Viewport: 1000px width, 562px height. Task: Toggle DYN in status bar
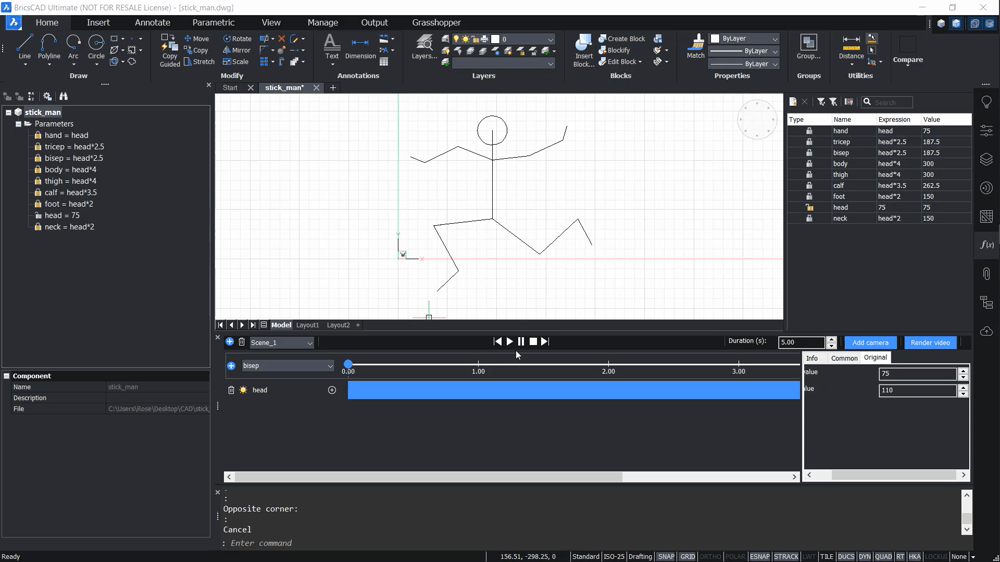click(864, 556)
